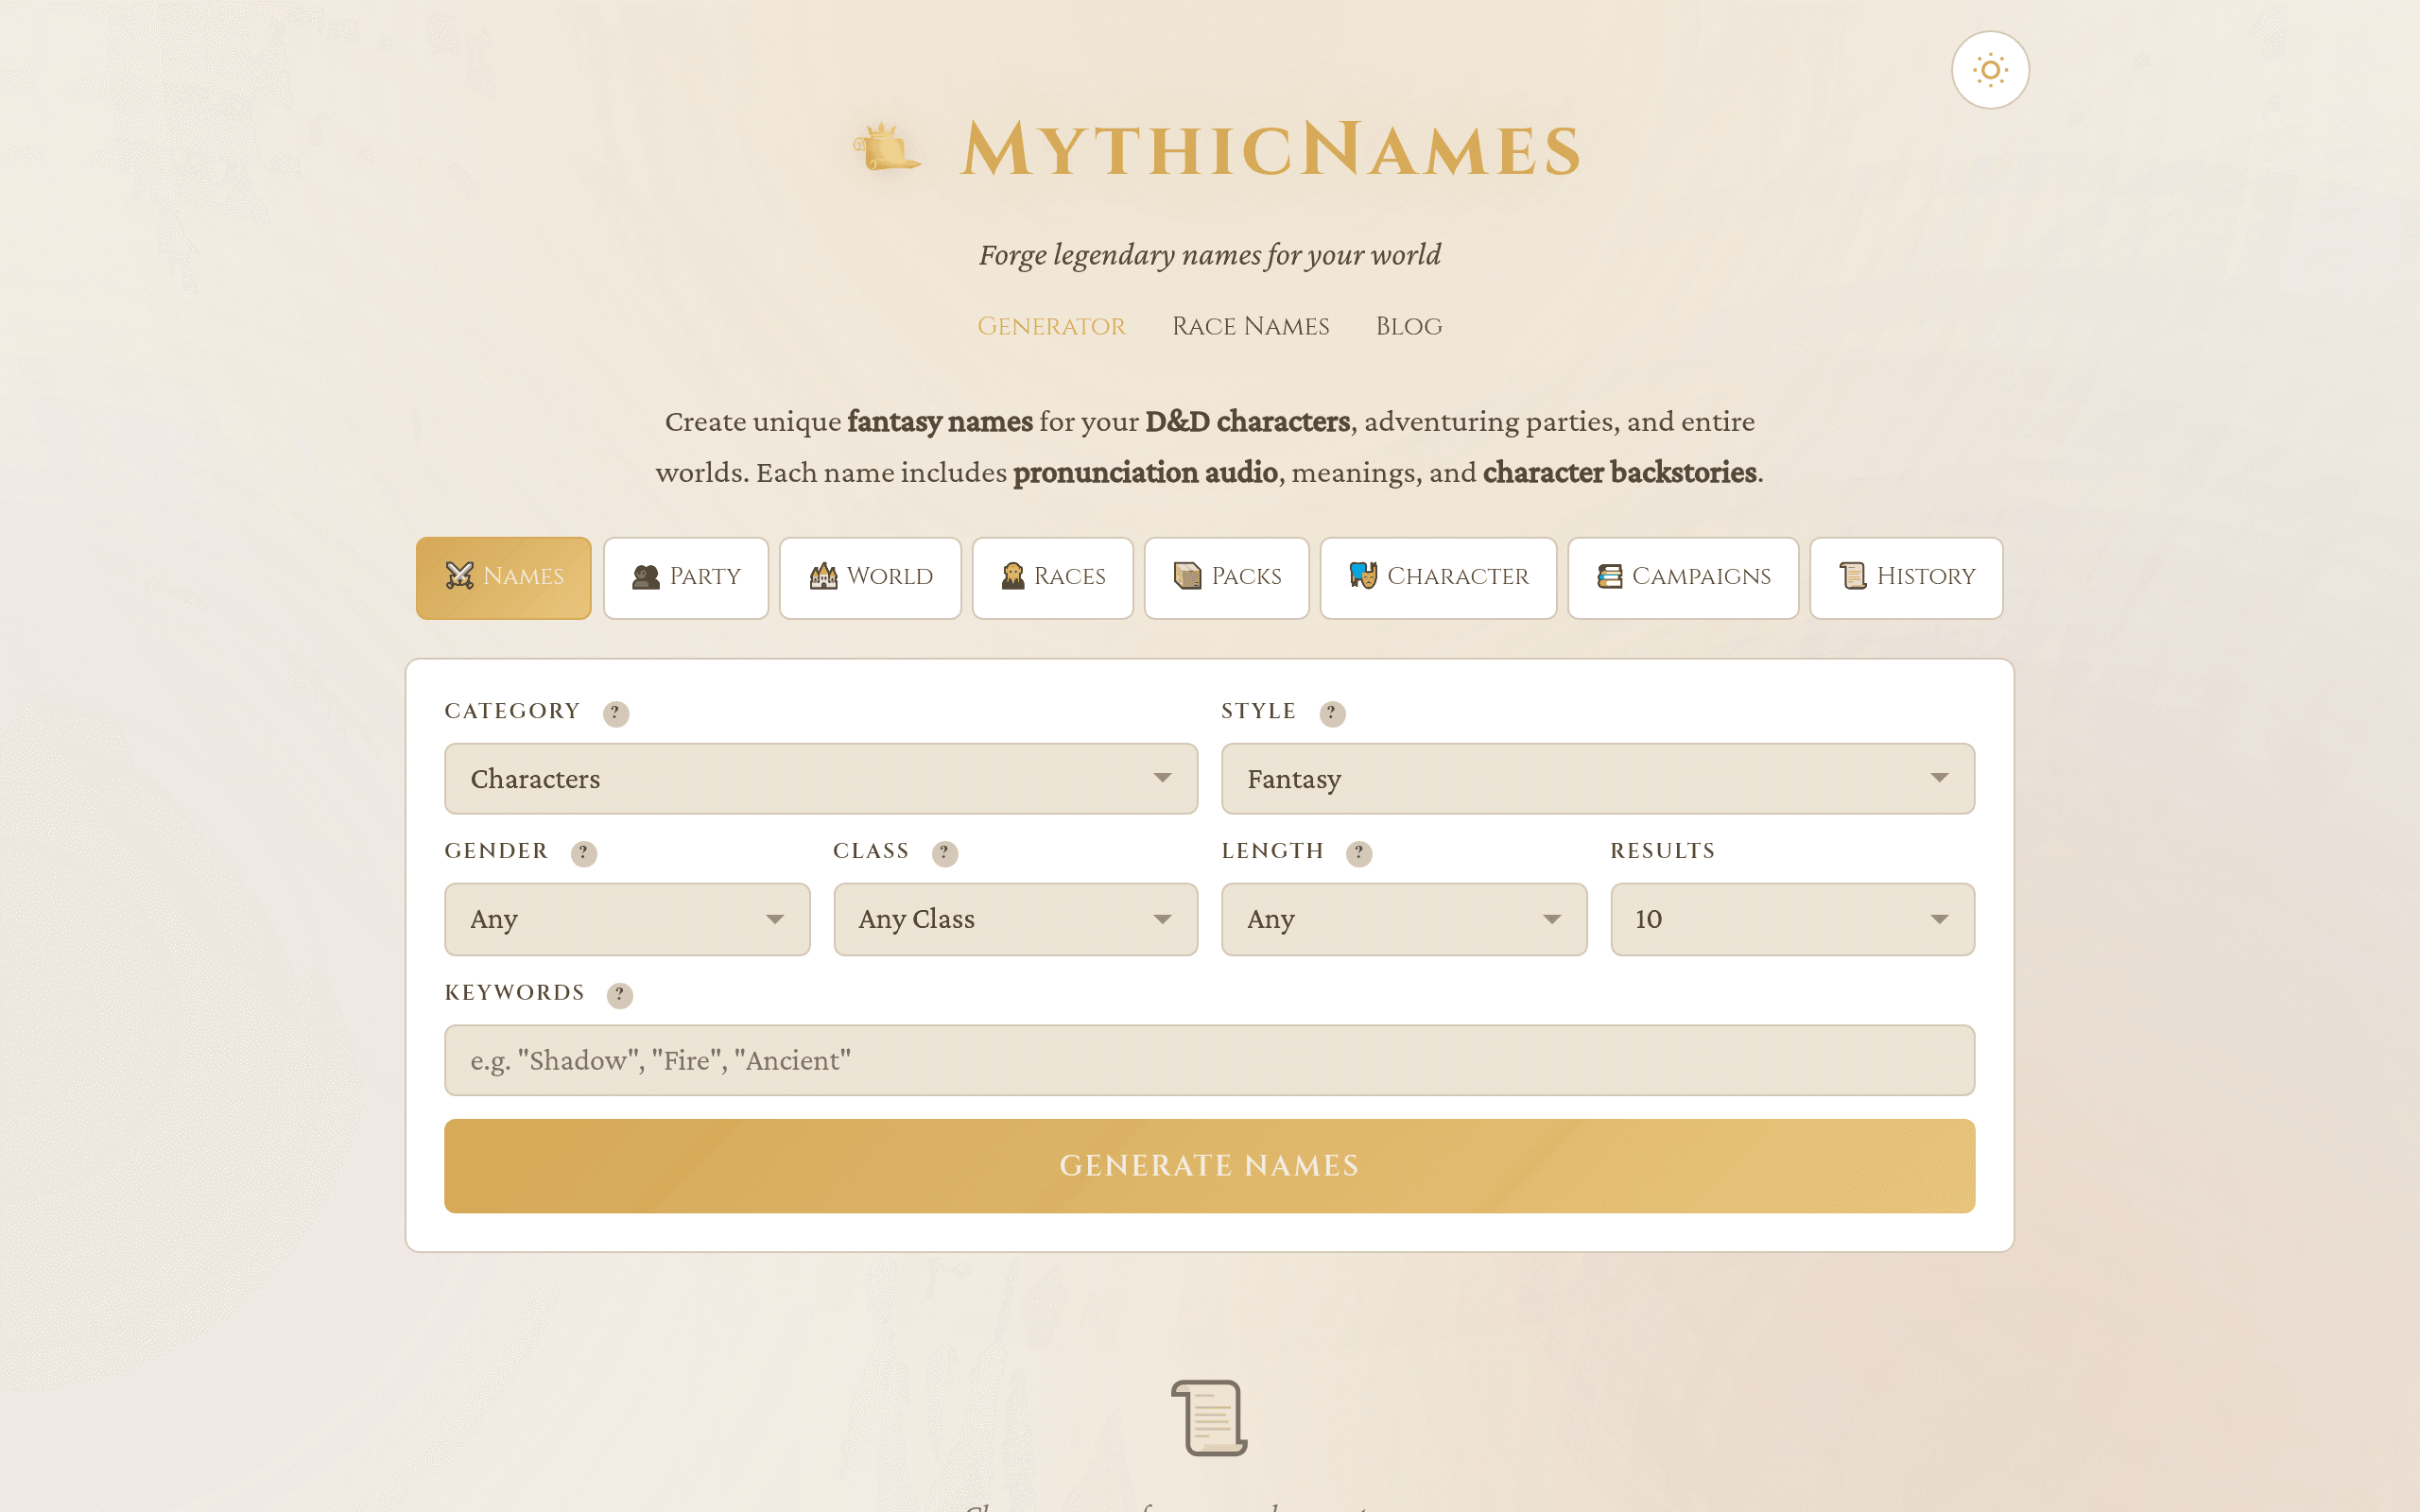Open the Party generator icon
The image size is (2420, 1512).
645,577
